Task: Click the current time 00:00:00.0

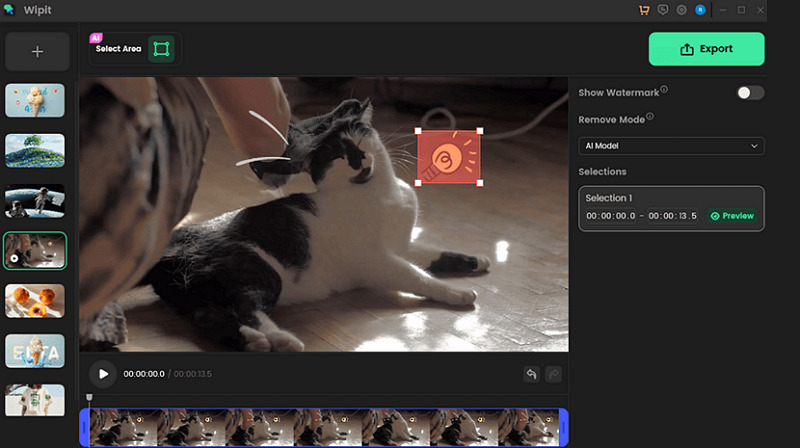Action: 144,374
